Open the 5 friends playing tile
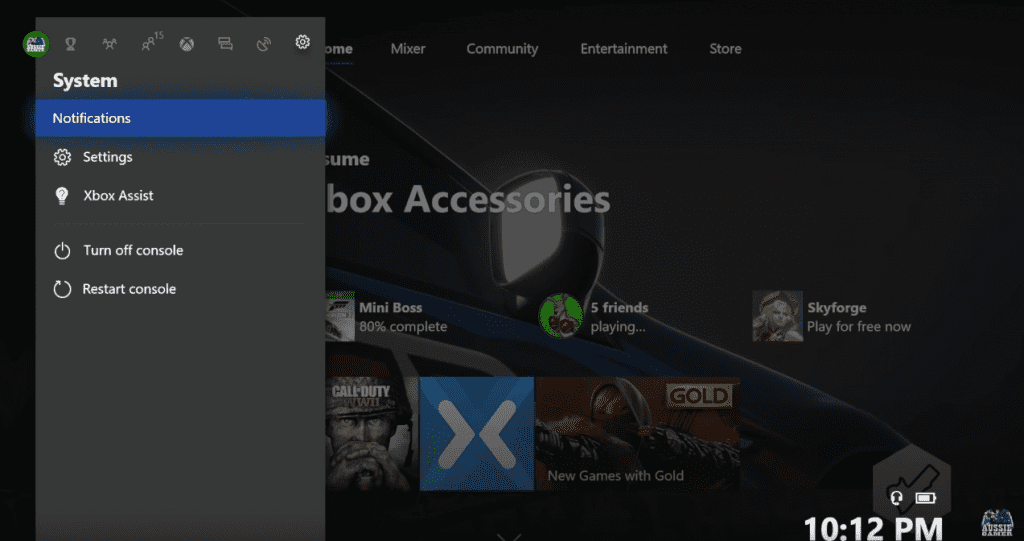This screenshot has width=1024, height=541. click(594, 317)
